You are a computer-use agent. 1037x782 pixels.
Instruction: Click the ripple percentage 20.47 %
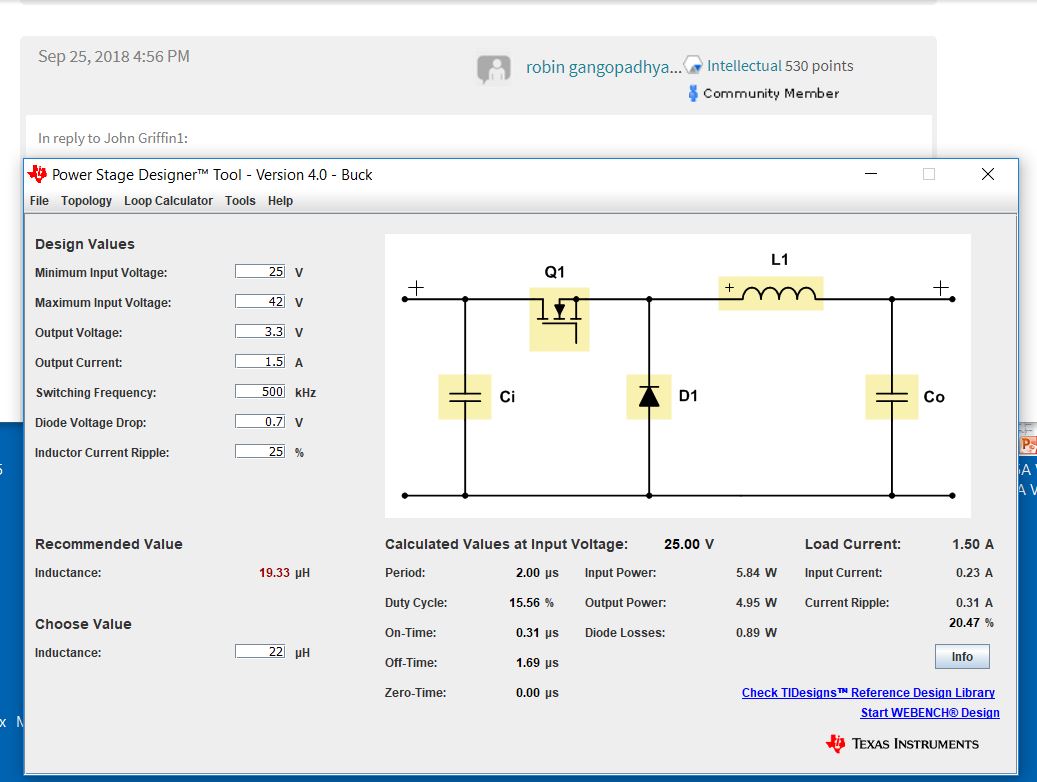(x=972, y=623)
